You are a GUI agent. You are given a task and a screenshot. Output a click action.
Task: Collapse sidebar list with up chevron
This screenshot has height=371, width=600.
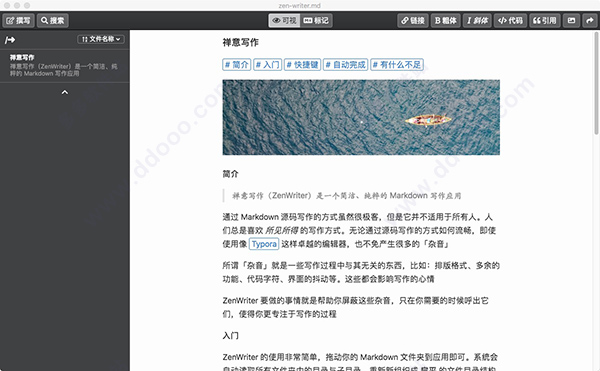(65, 92)
